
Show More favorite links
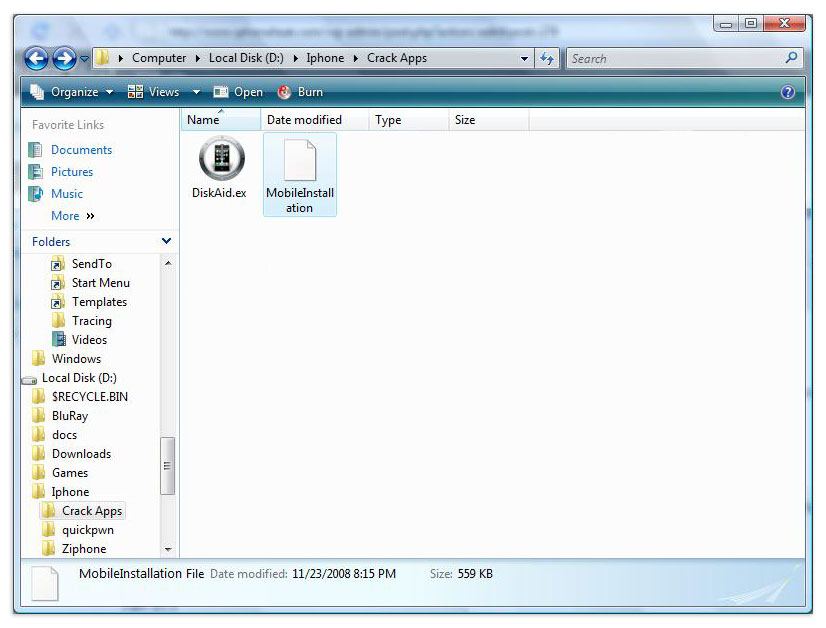click(73, 216)
